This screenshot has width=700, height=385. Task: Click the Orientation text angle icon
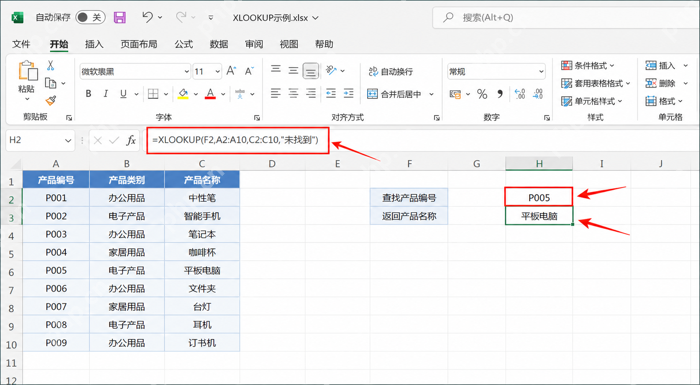pos(331,70)
